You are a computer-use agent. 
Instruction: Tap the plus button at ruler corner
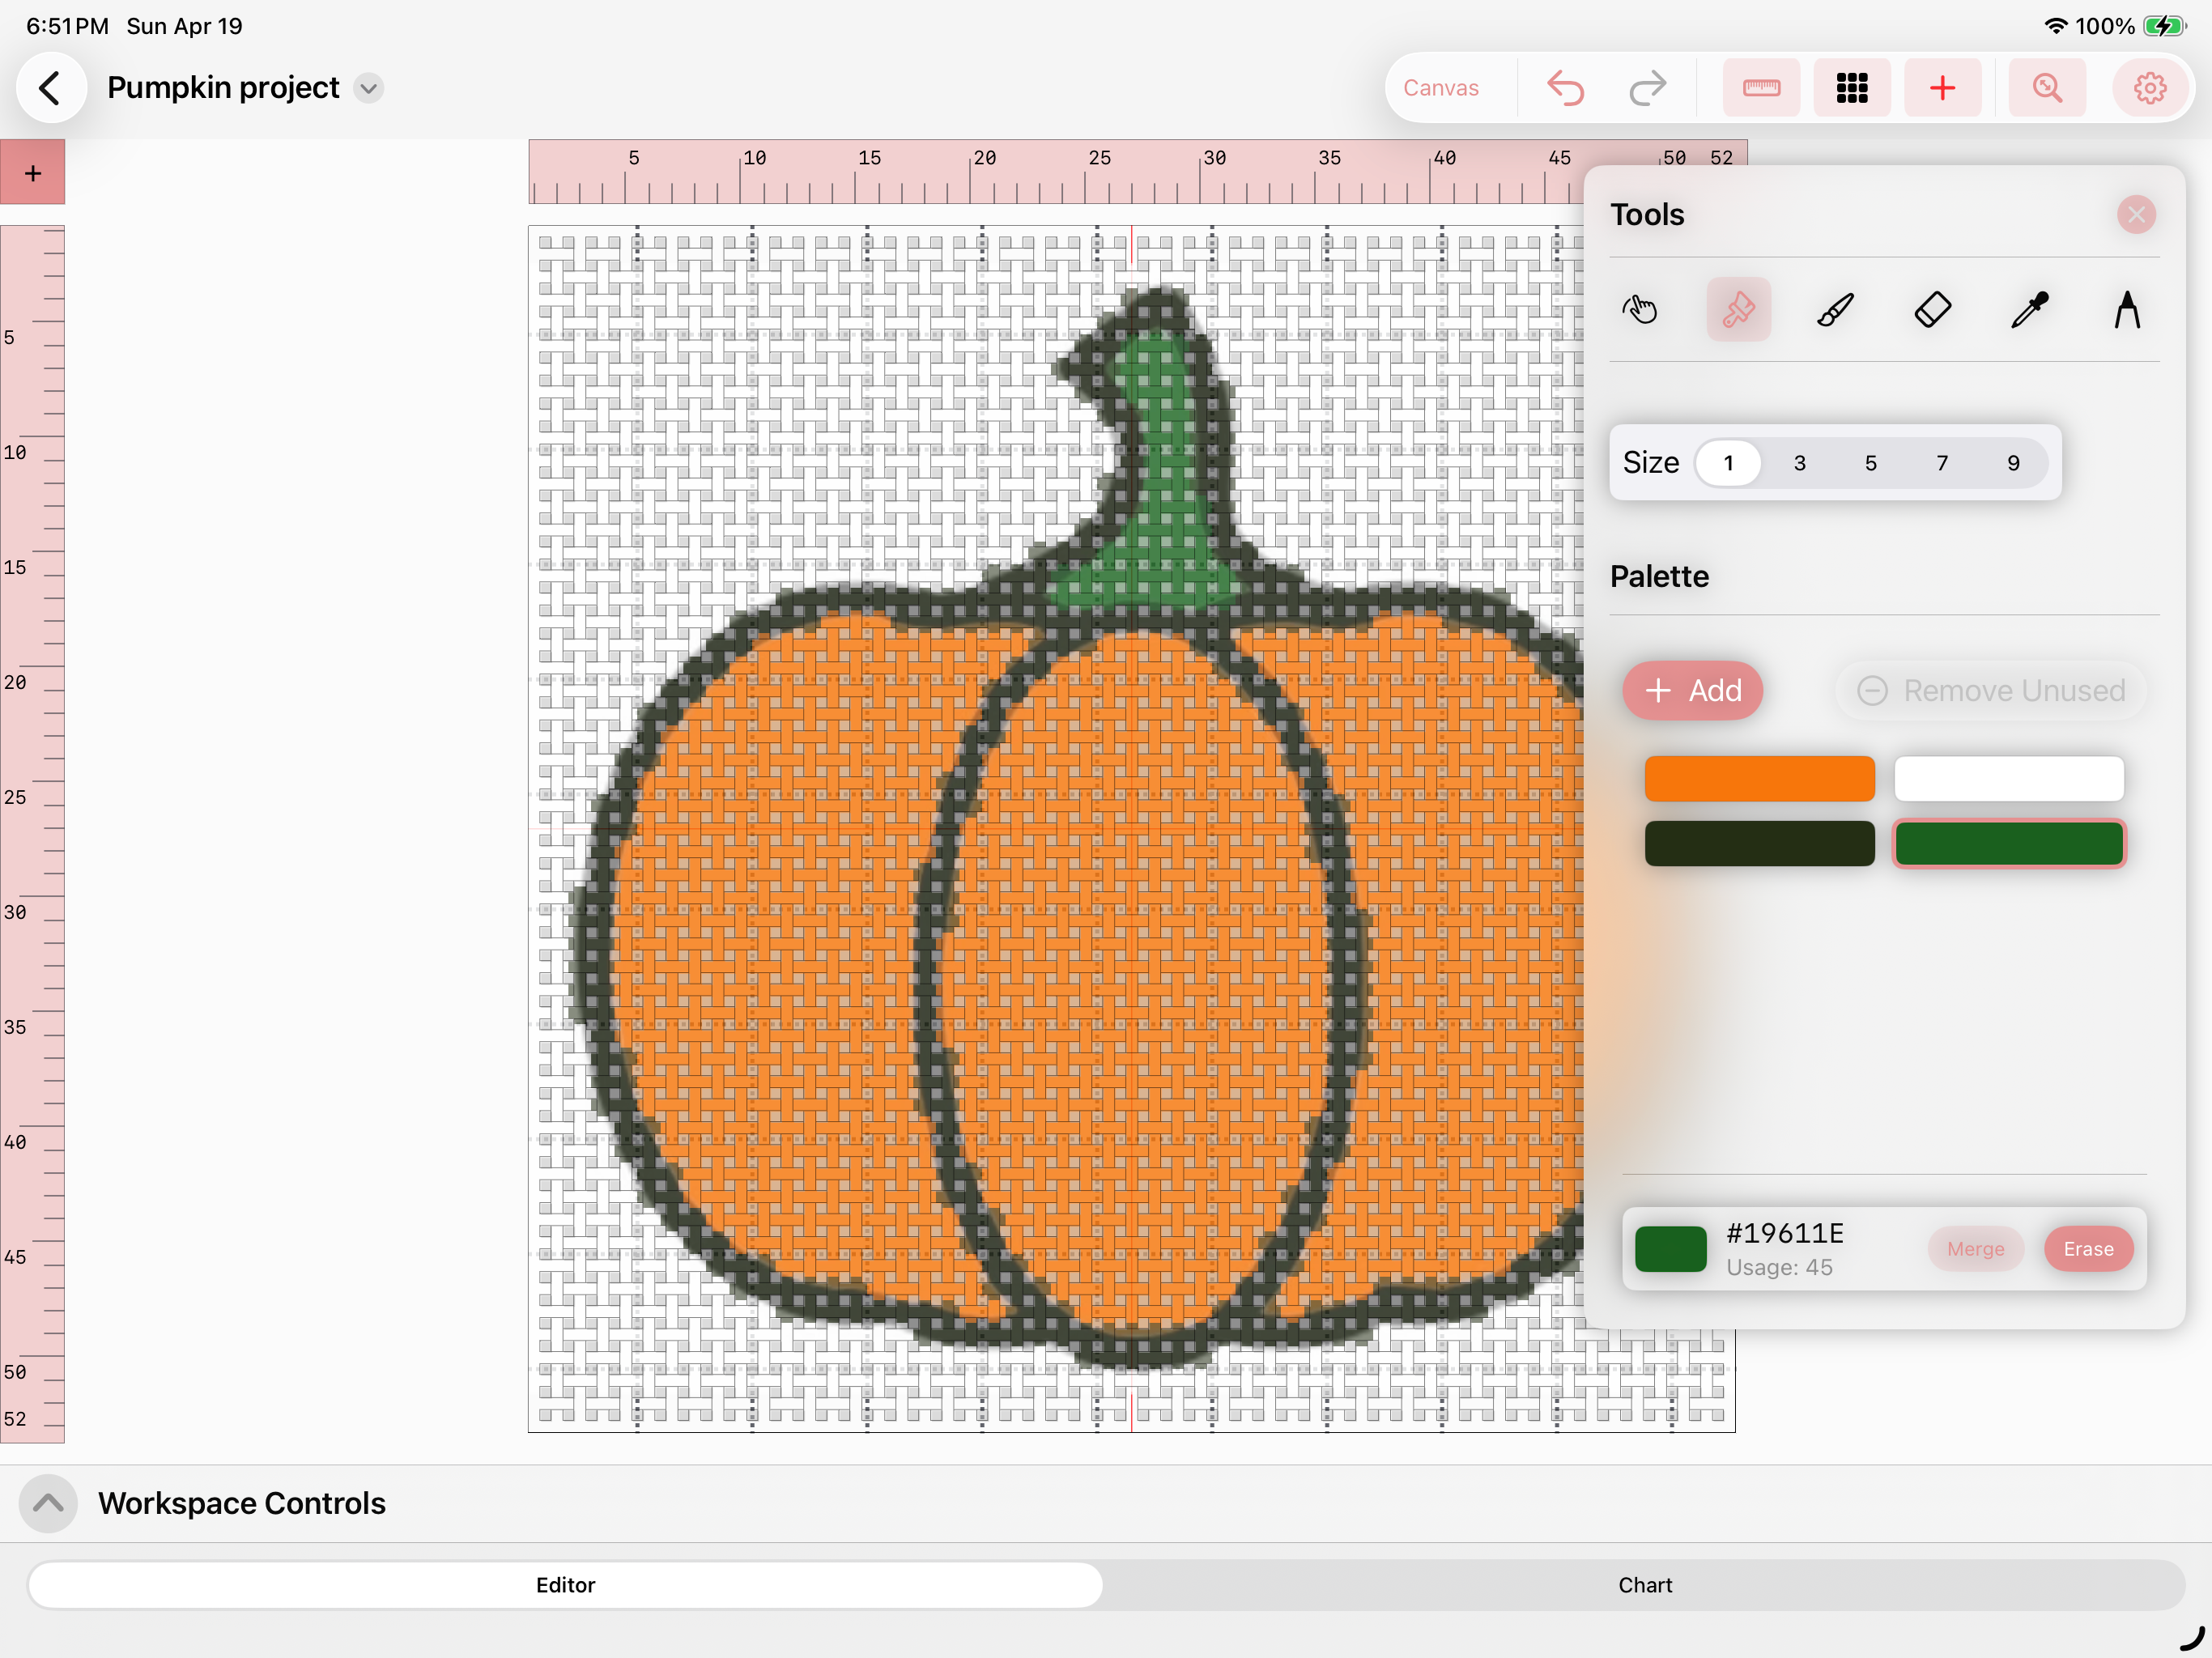(33, 173)
